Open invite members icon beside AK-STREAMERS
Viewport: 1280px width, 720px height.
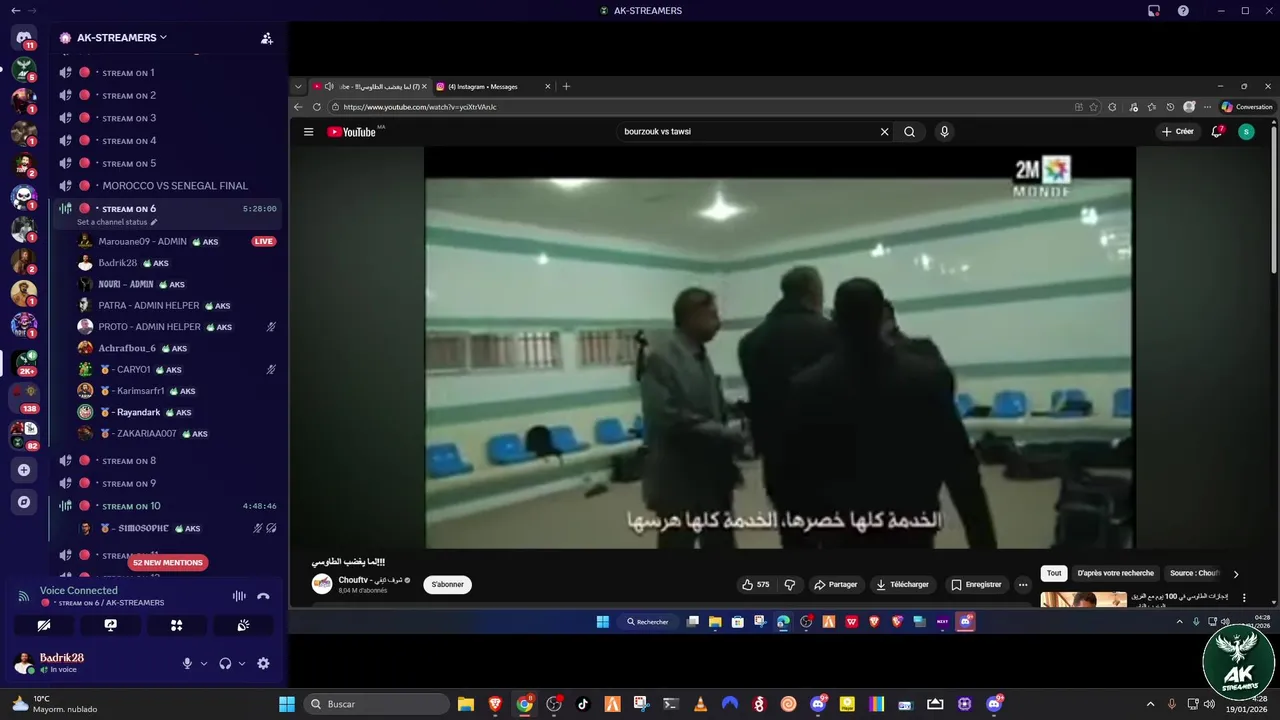[267, 38]
